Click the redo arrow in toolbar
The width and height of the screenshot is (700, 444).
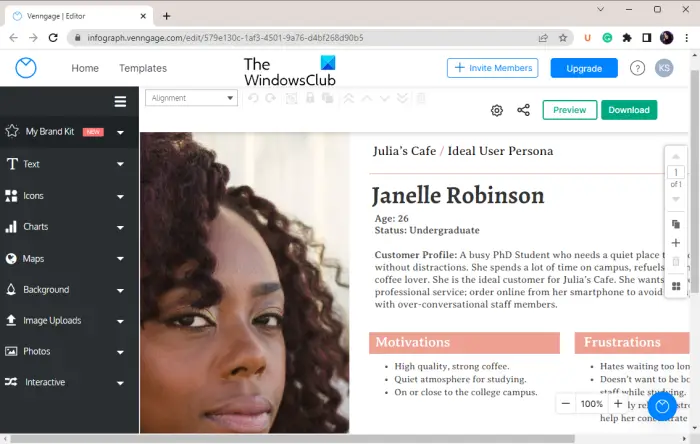pos(271,98)
